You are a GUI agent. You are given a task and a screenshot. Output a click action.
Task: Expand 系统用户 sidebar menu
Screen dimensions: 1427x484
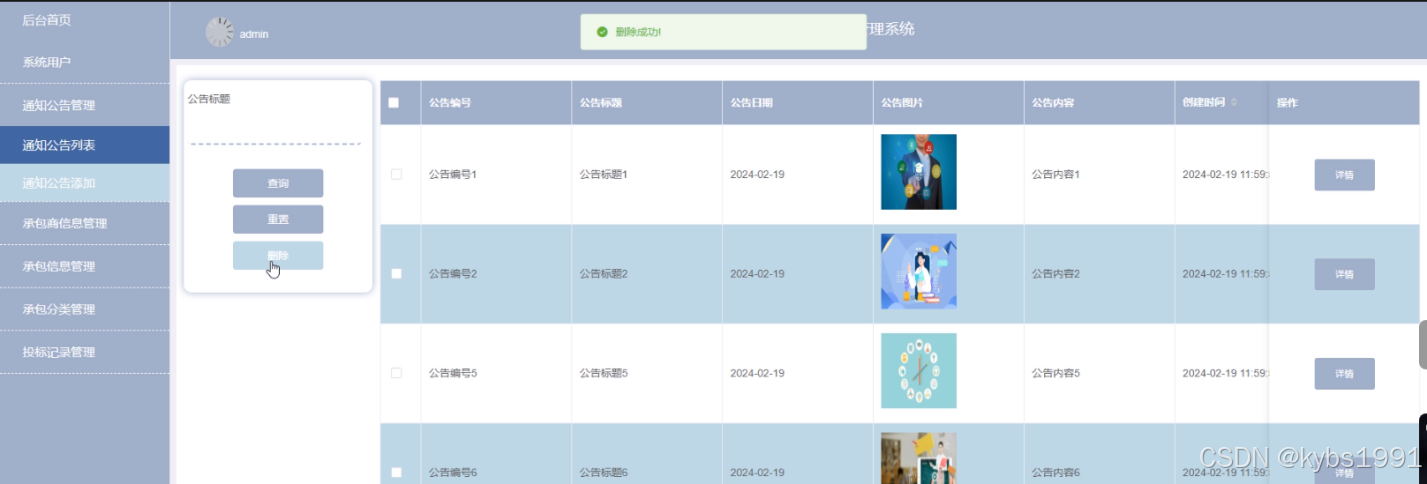point(85,62)
